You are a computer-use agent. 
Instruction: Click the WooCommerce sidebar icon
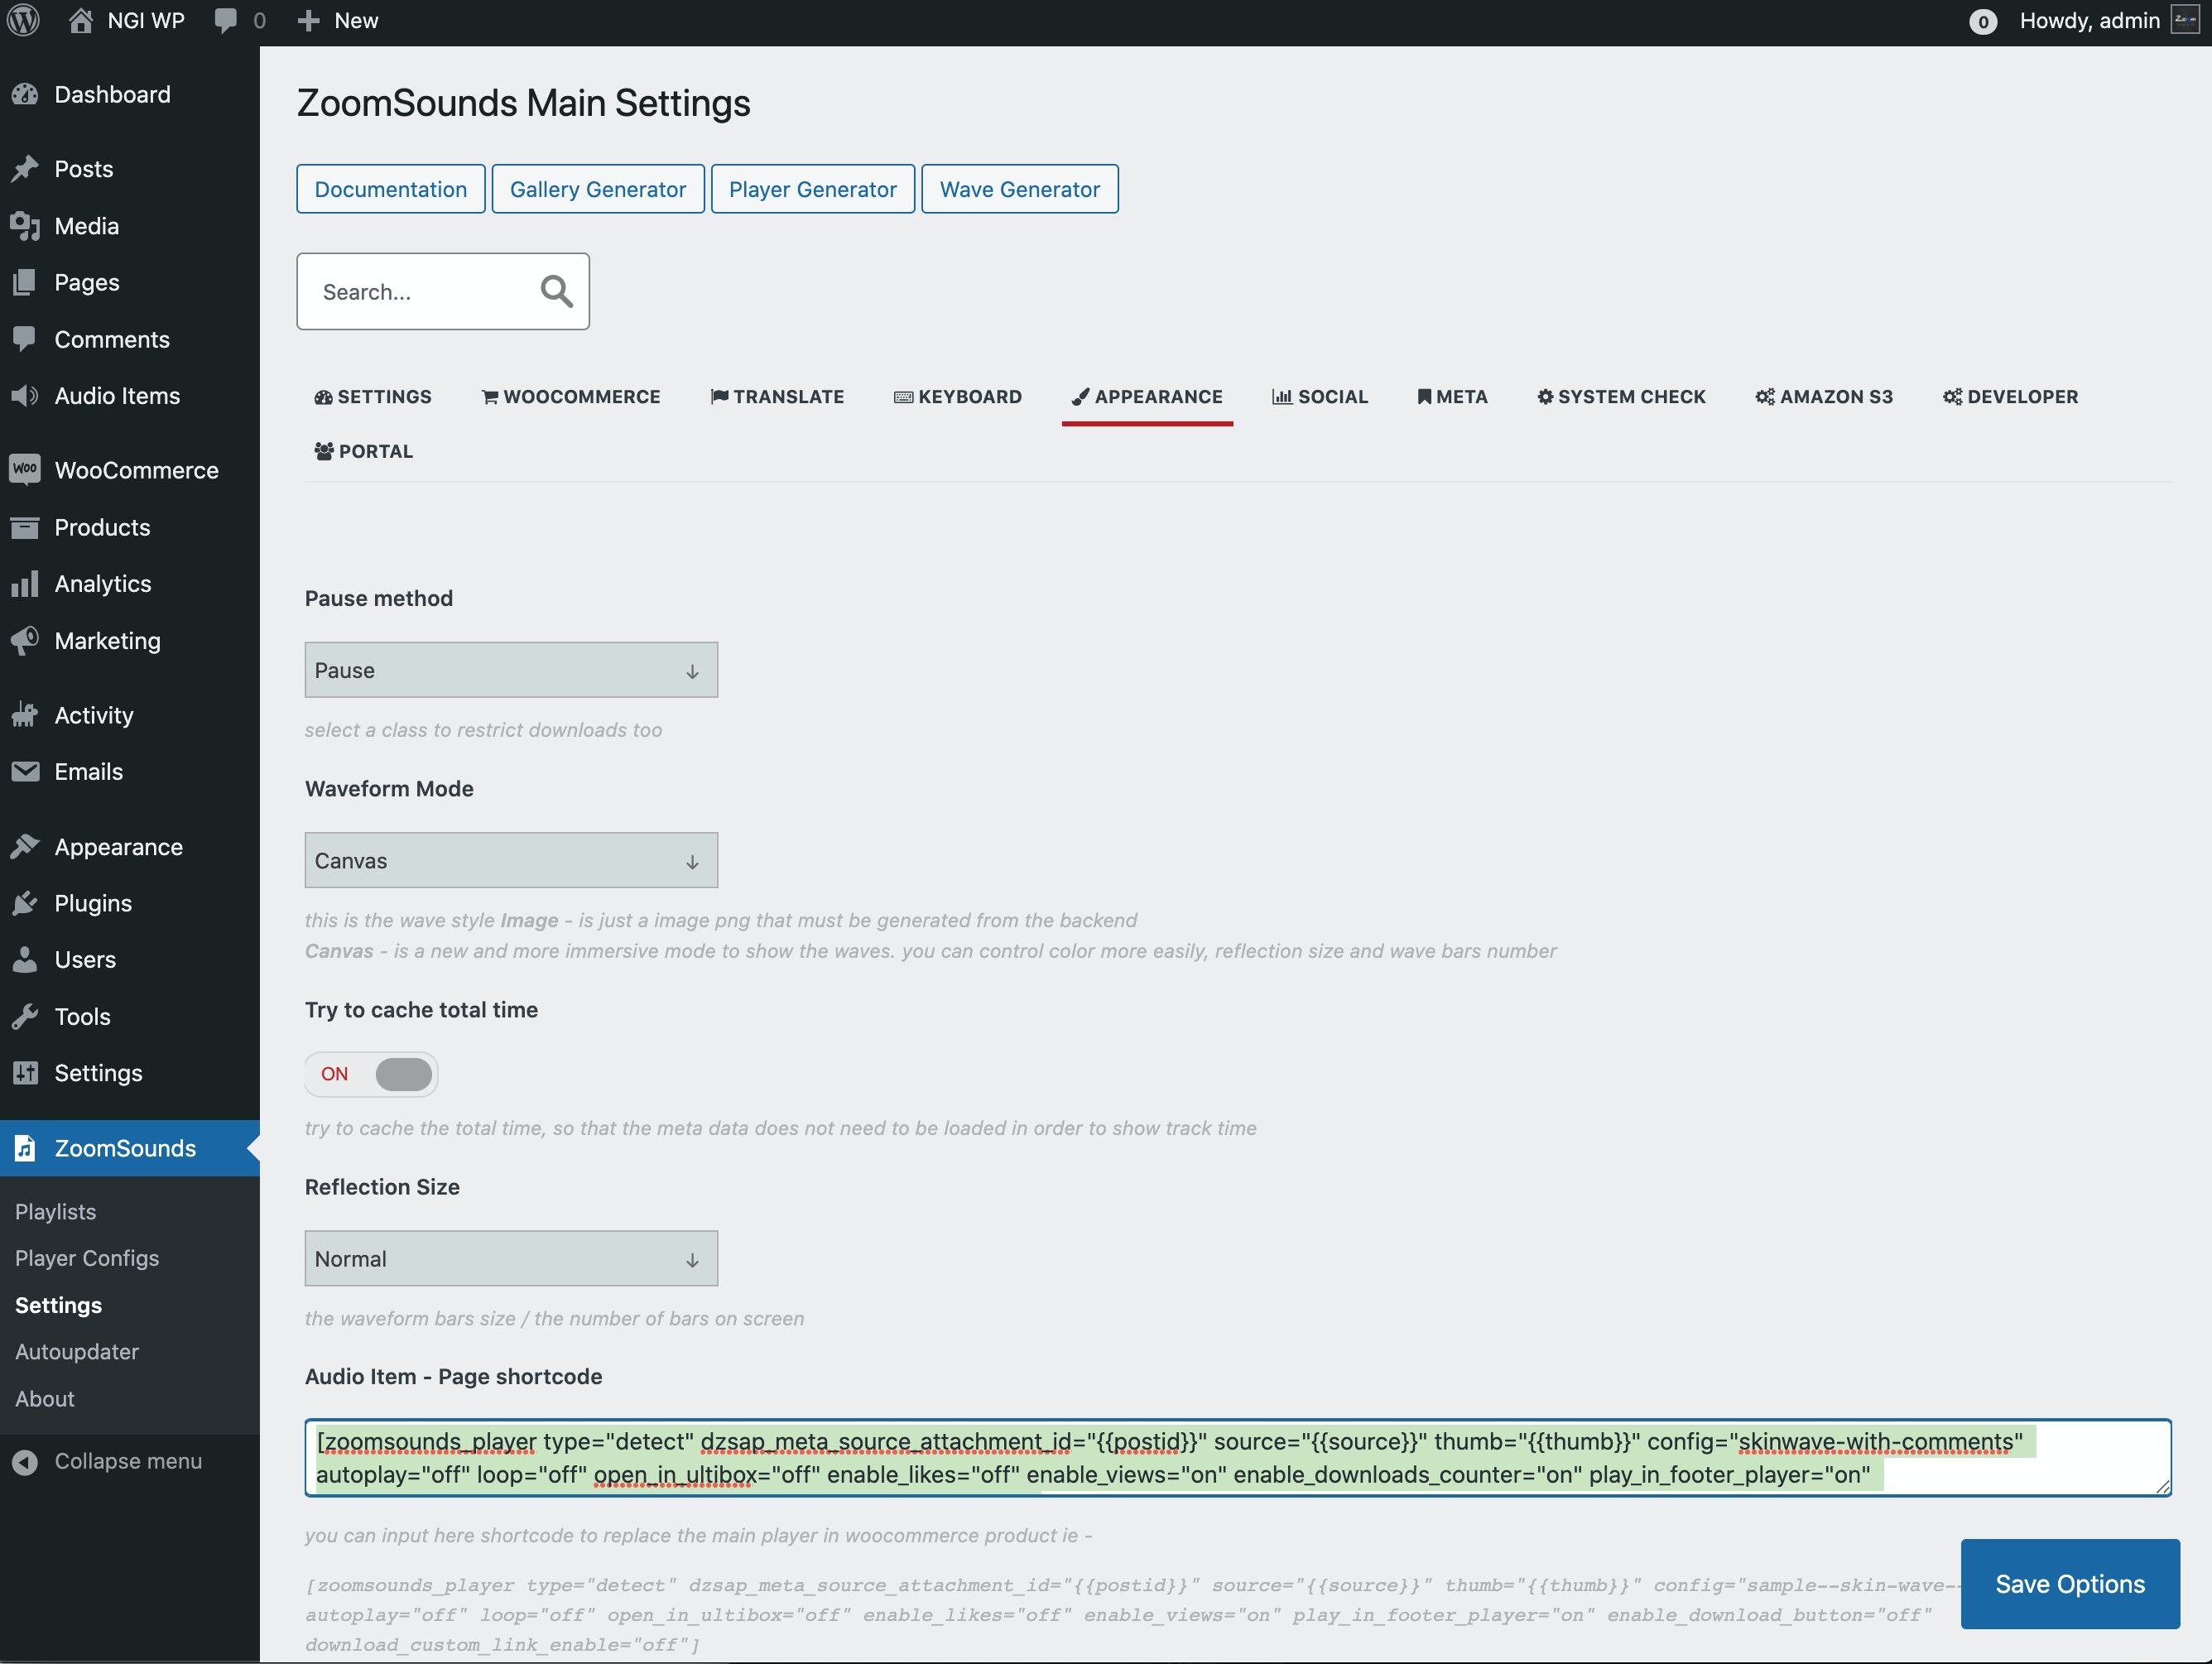coord(25,470)
